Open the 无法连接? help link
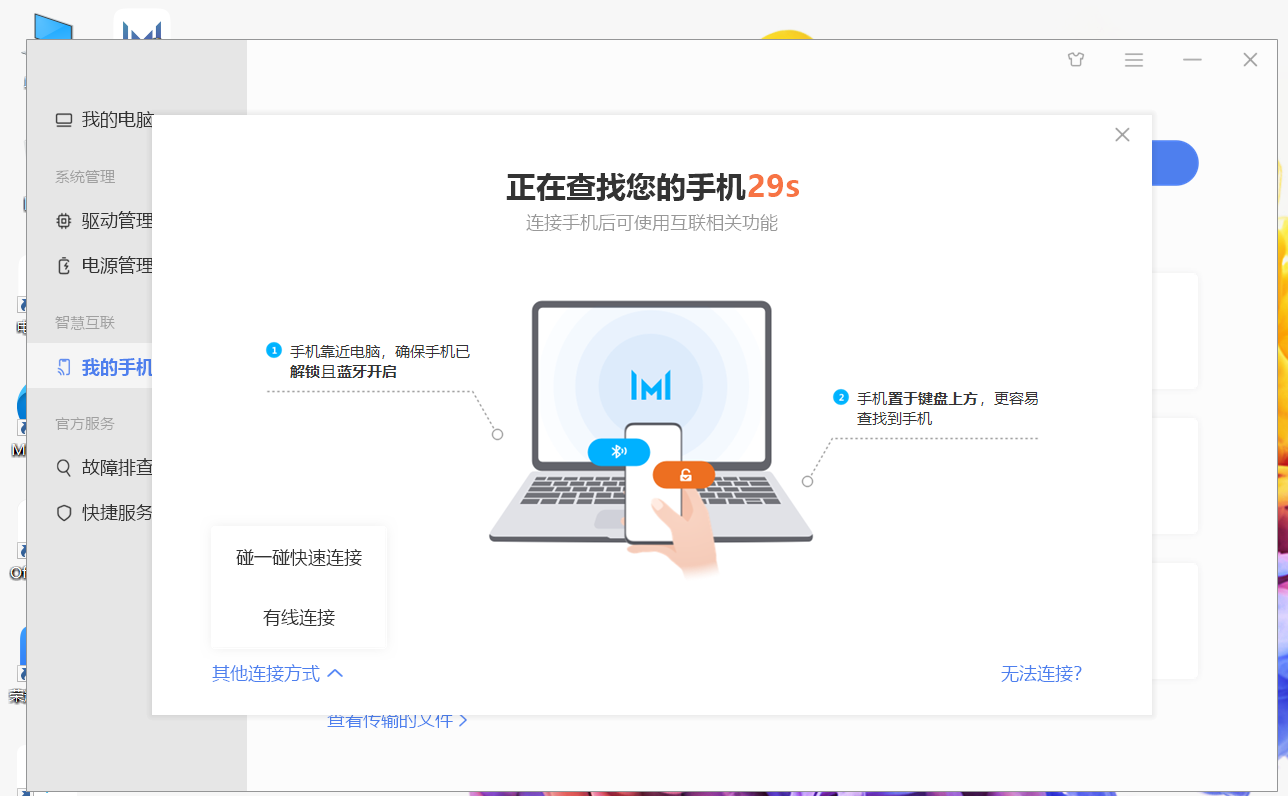 (1041, 674)
